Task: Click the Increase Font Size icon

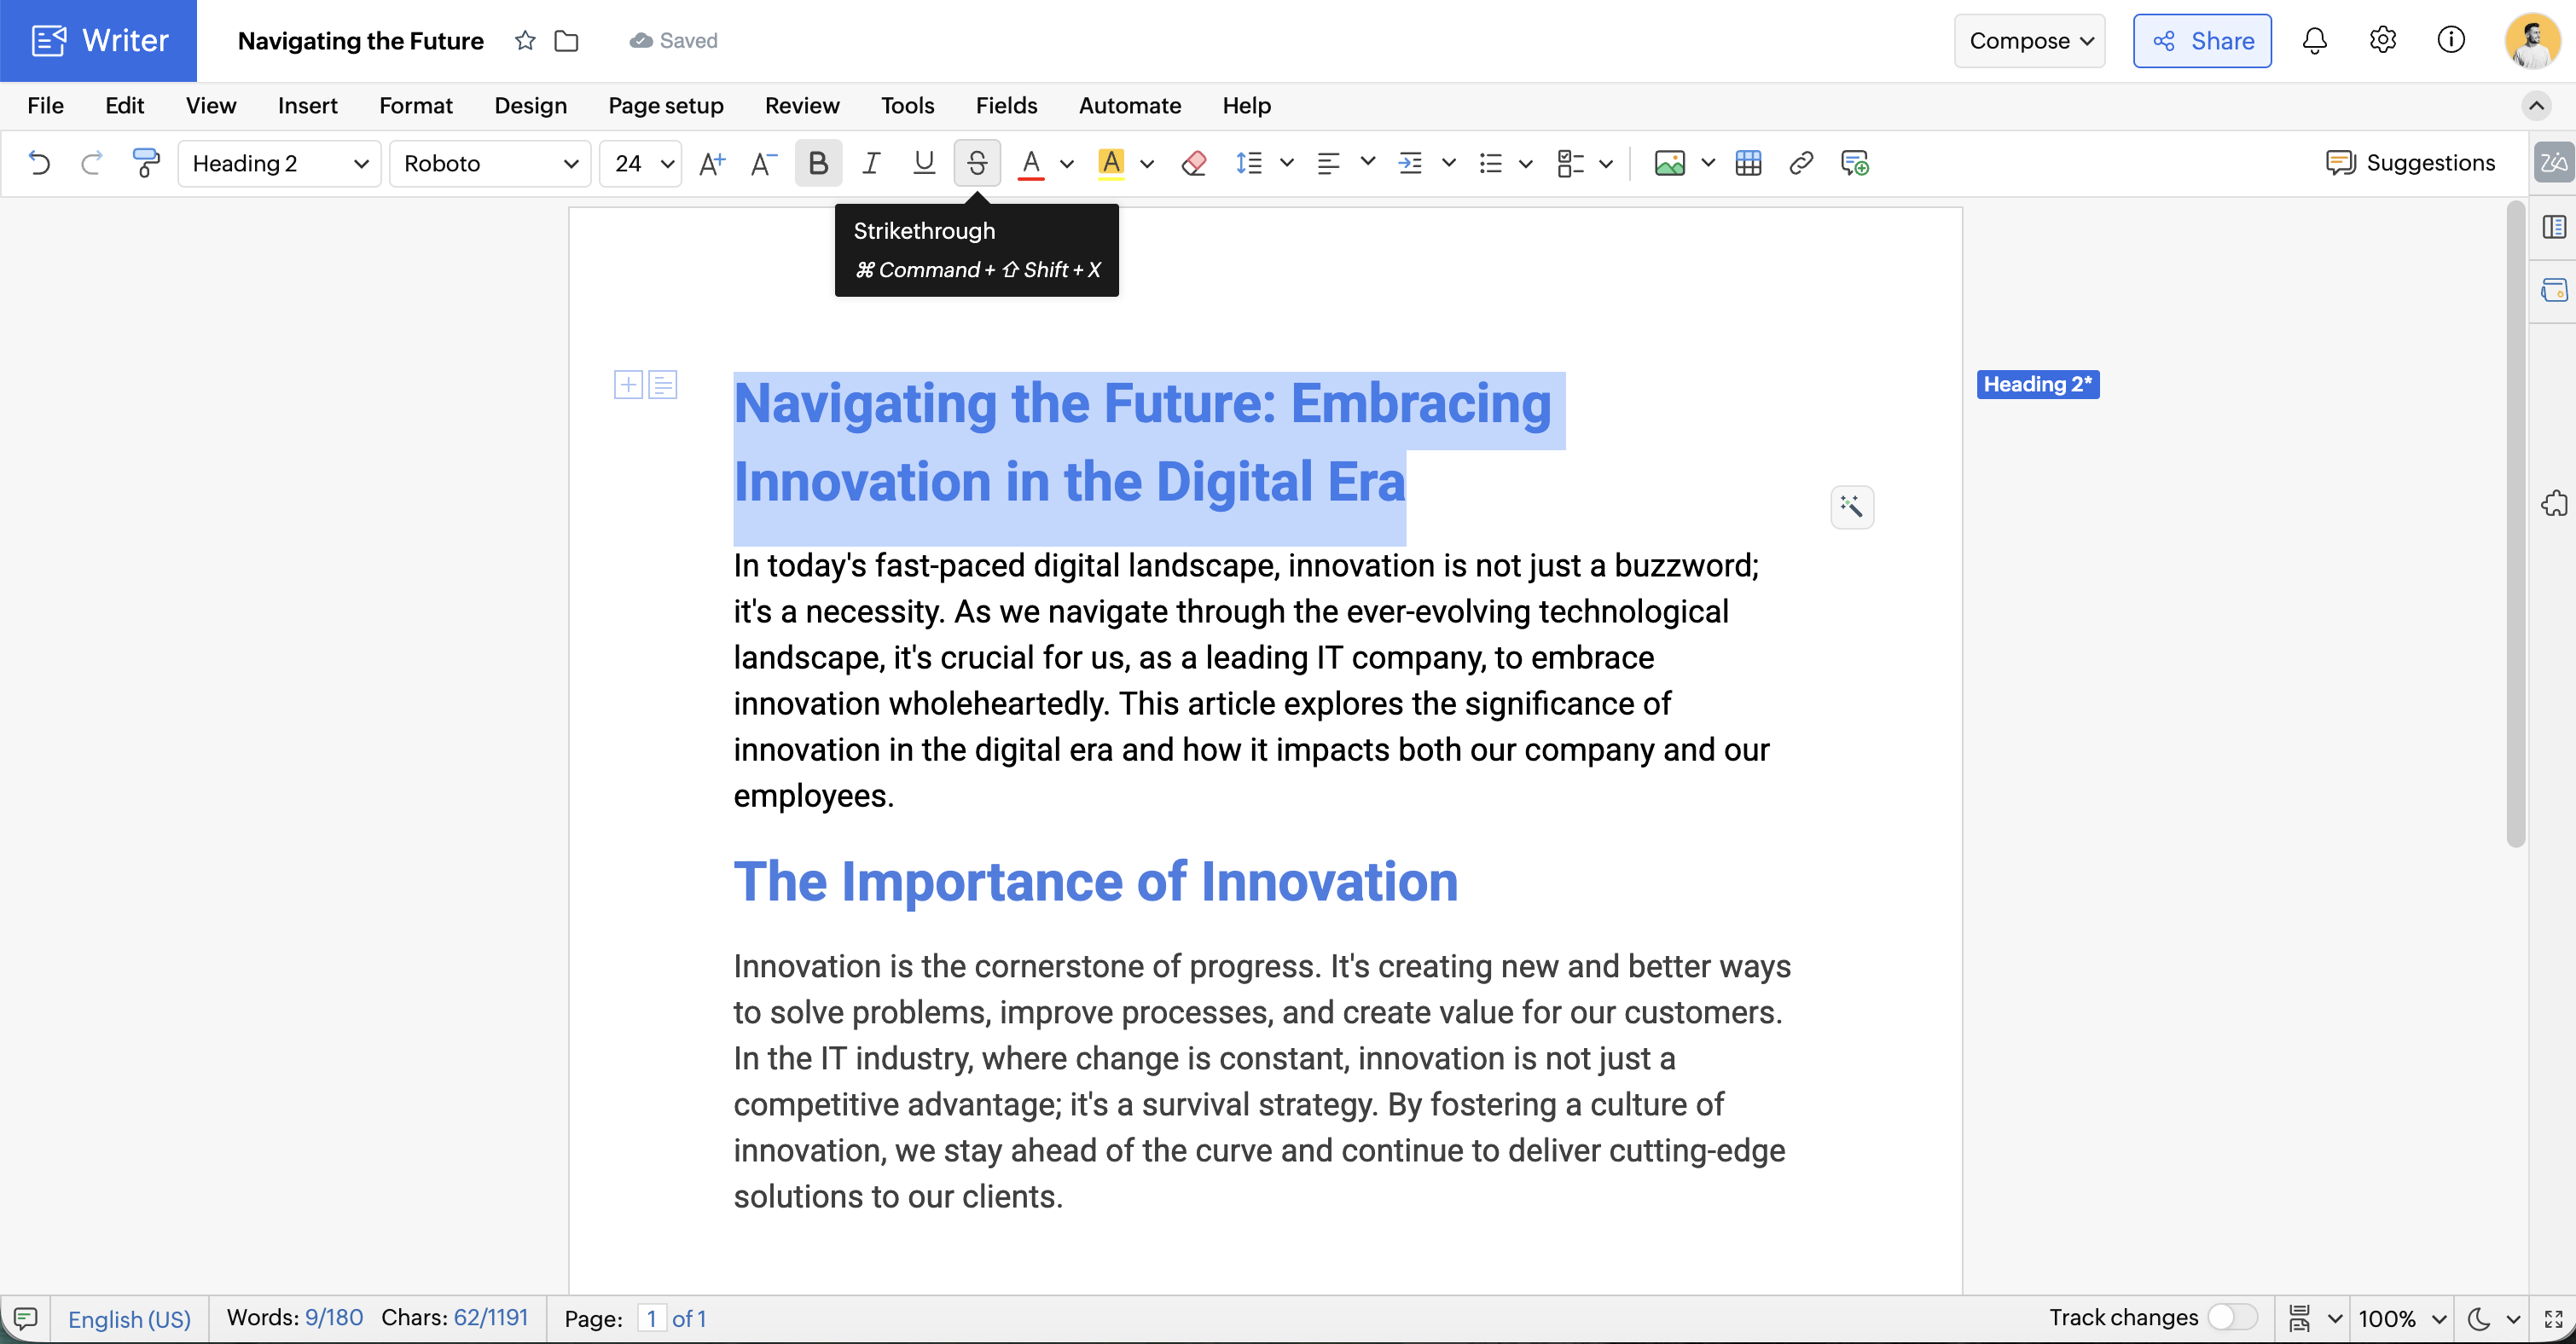Action: tap(711, 163)
